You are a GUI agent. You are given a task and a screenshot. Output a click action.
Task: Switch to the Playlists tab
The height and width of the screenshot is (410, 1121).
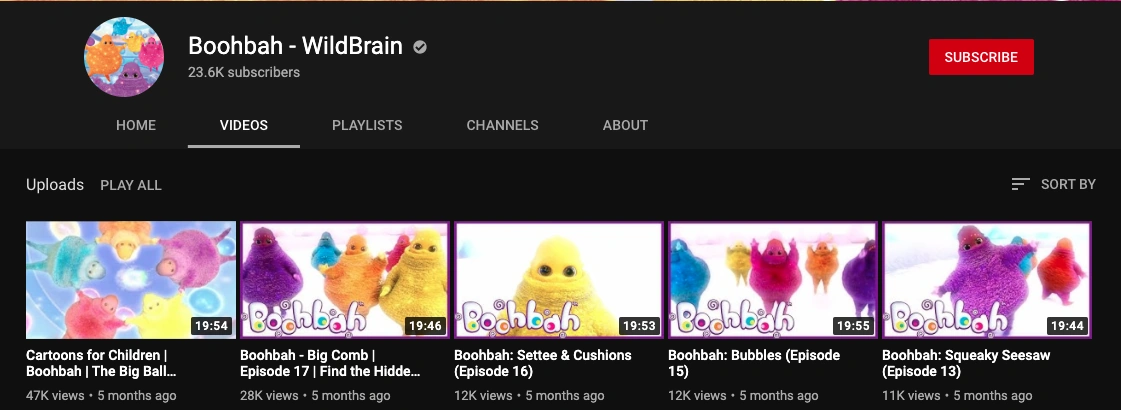(367, 125)
